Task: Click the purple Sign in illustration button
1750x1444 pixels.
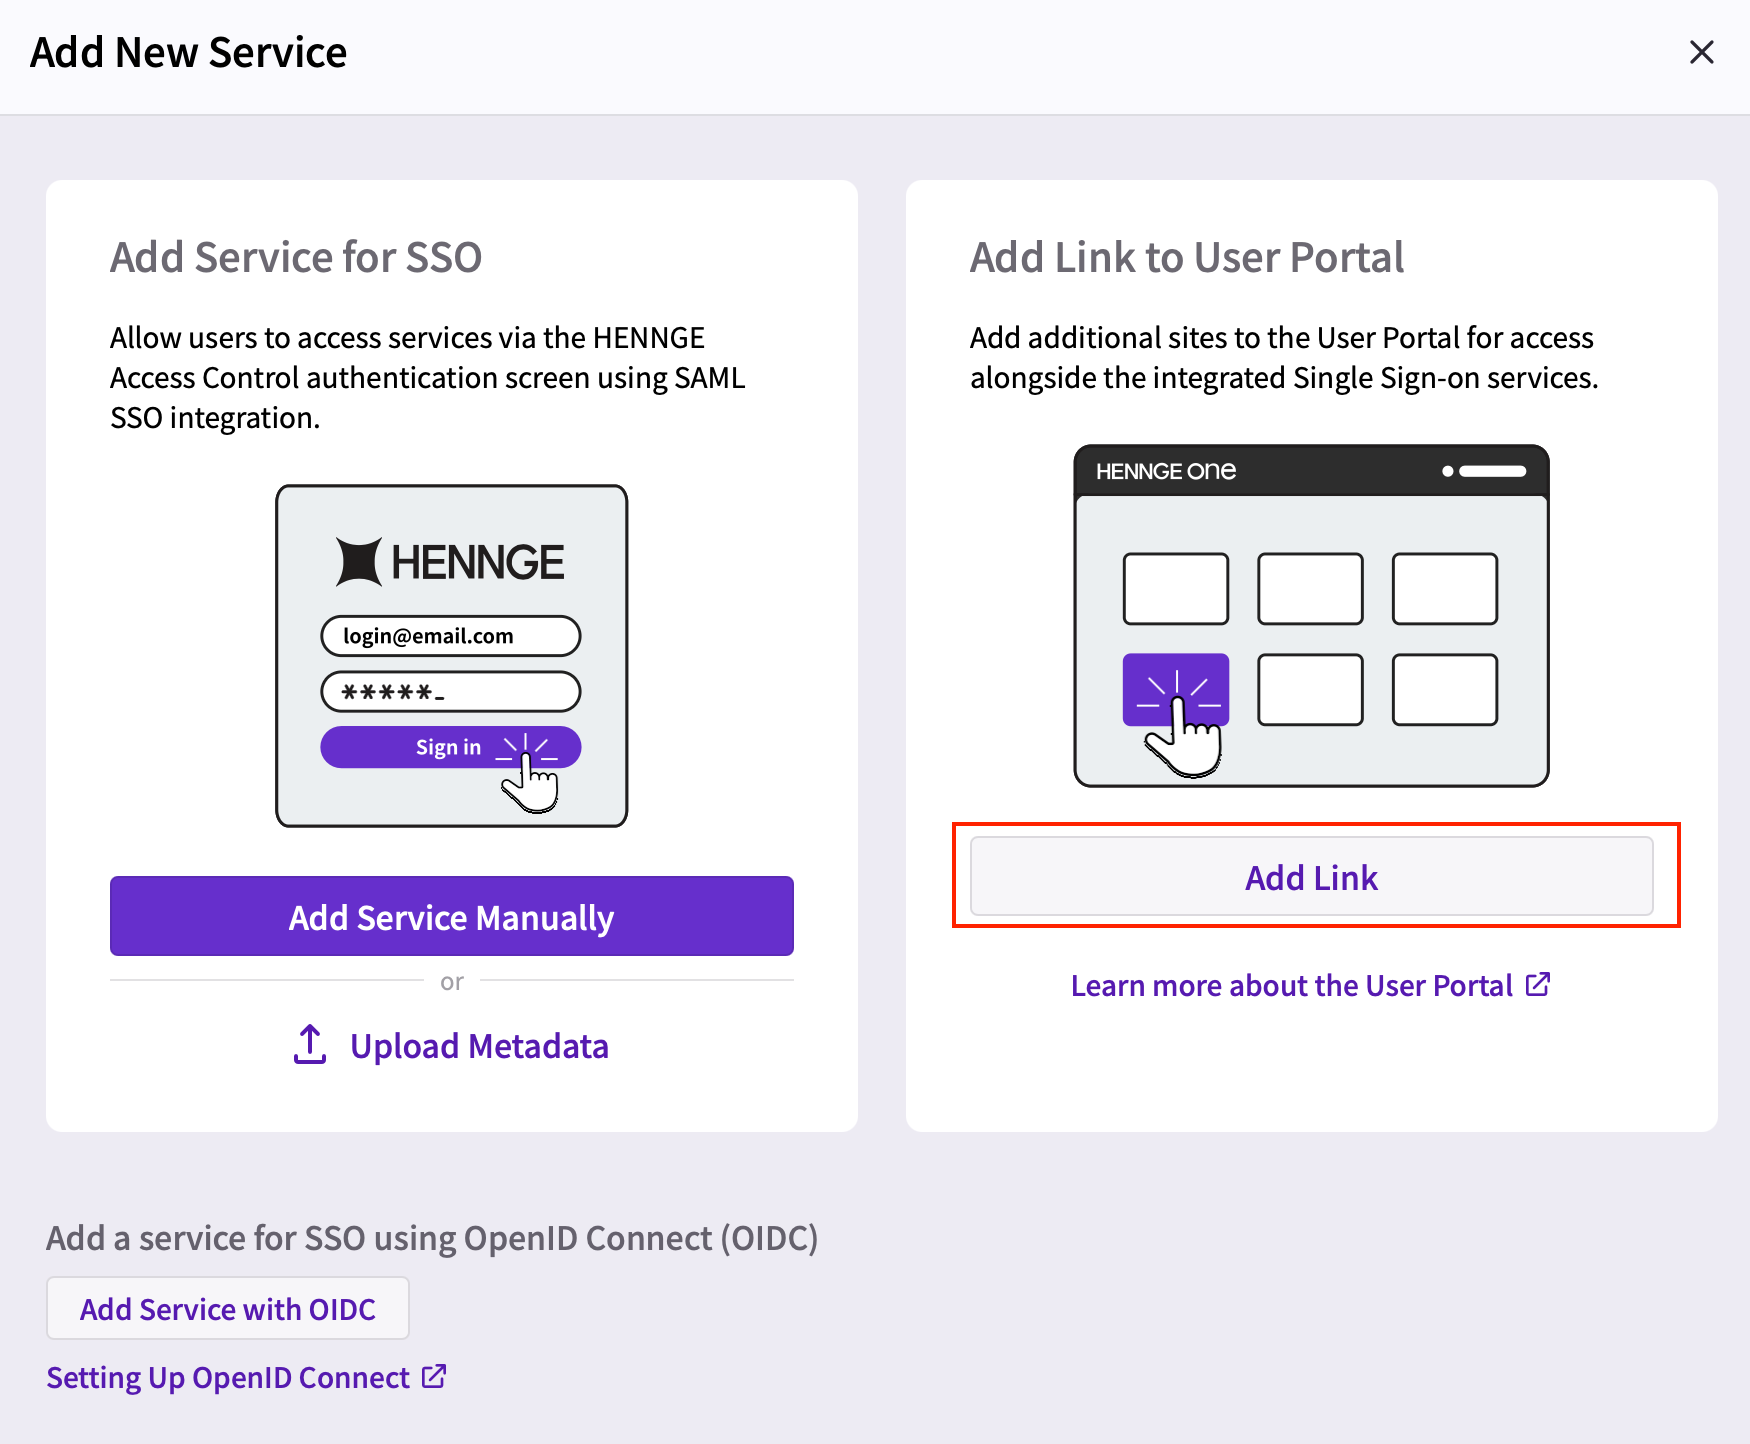Action: click(x=451, y=747)
